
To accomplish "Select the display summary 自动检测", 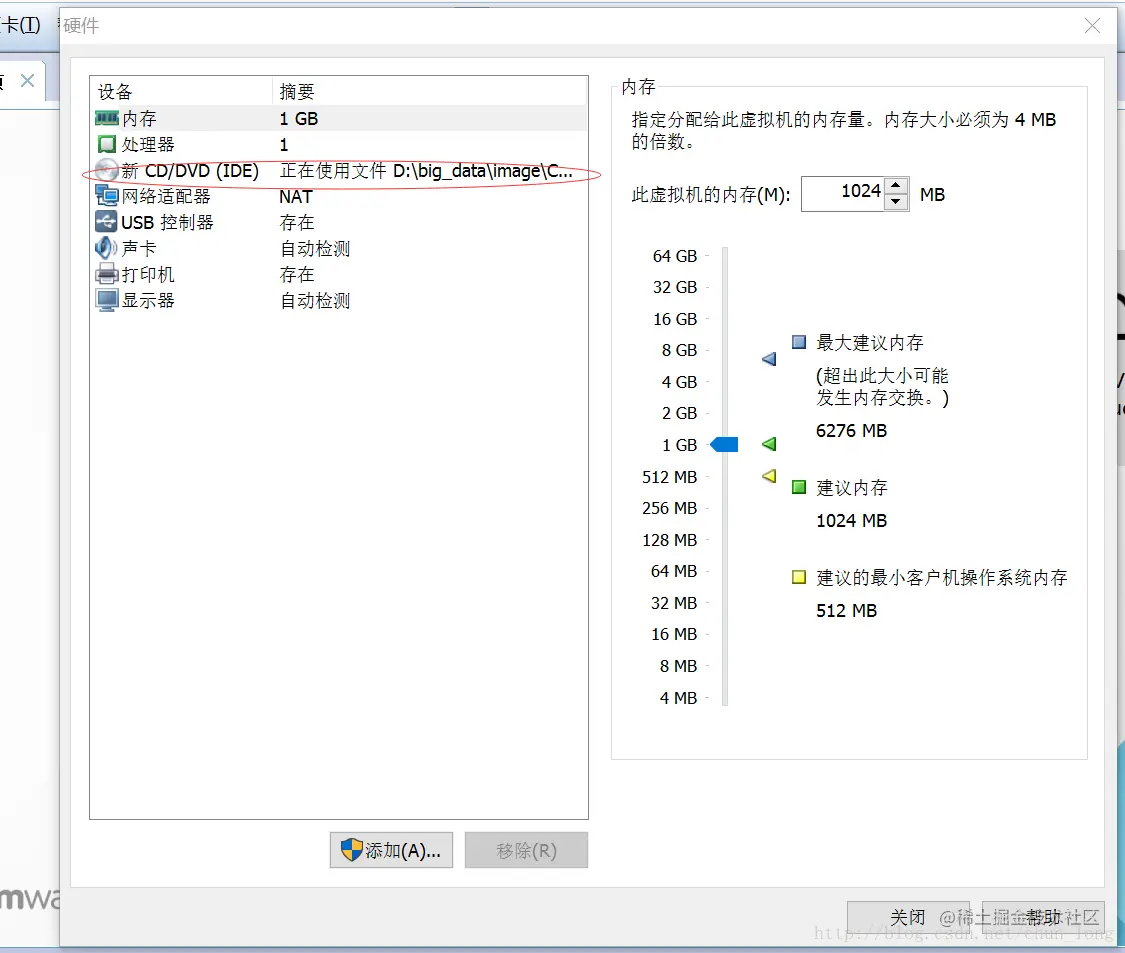I will tap(315, 301).
